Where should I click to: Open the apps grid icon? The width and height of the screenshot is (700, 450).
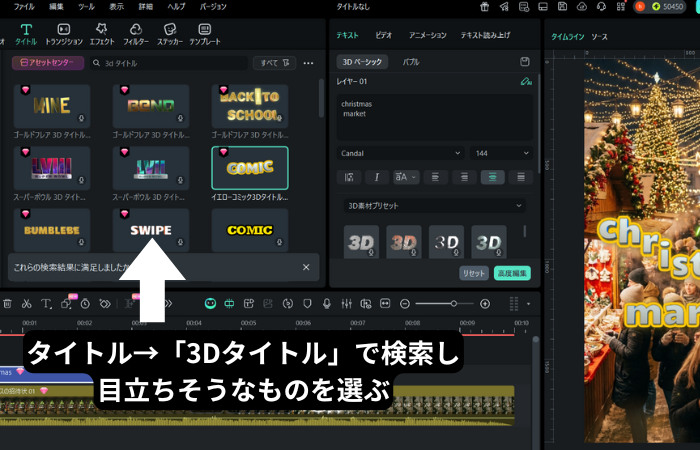coord(621,6)
